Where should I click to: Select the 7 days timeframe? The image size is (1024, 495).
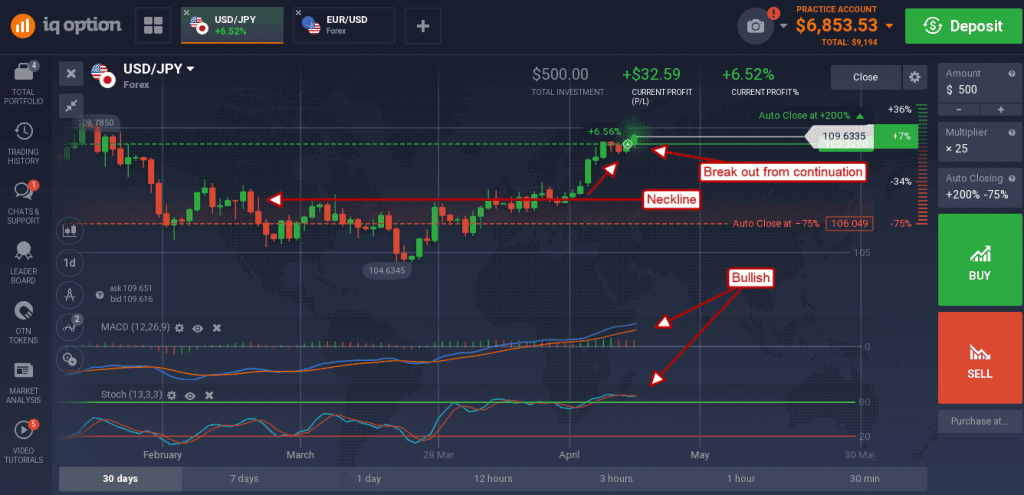[x=244, y=479]
